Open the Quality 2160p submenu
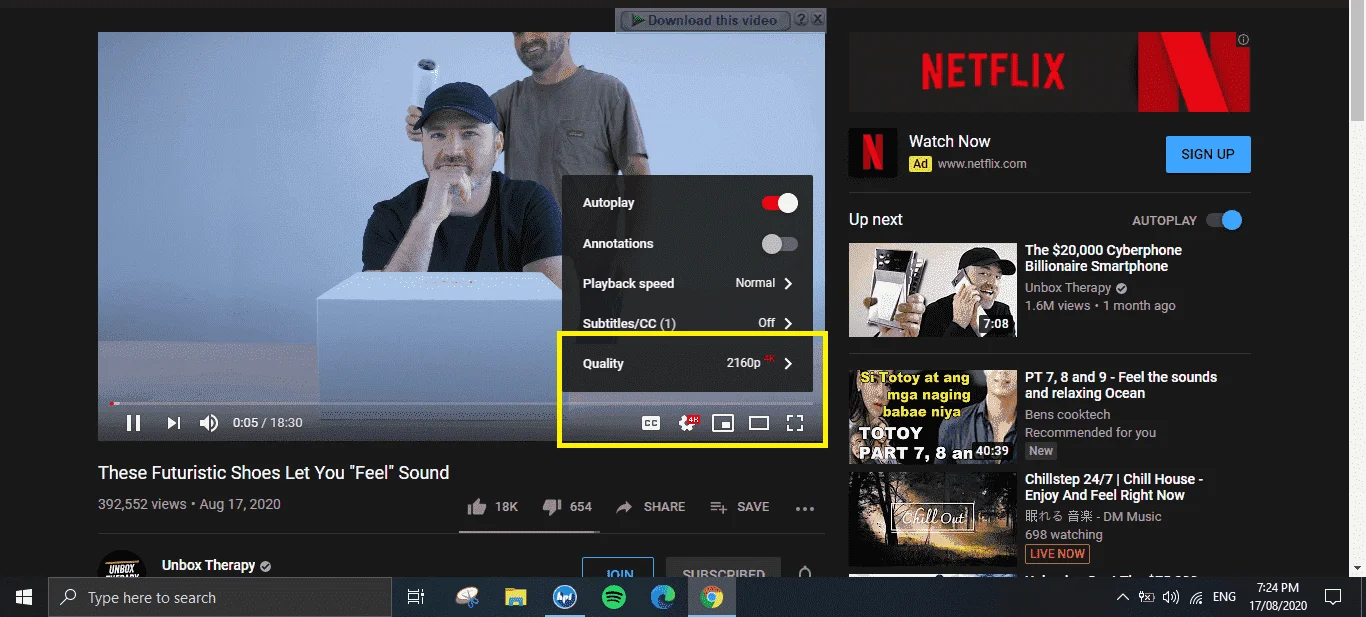The image size is (1366, 617). tap(688, 364)
